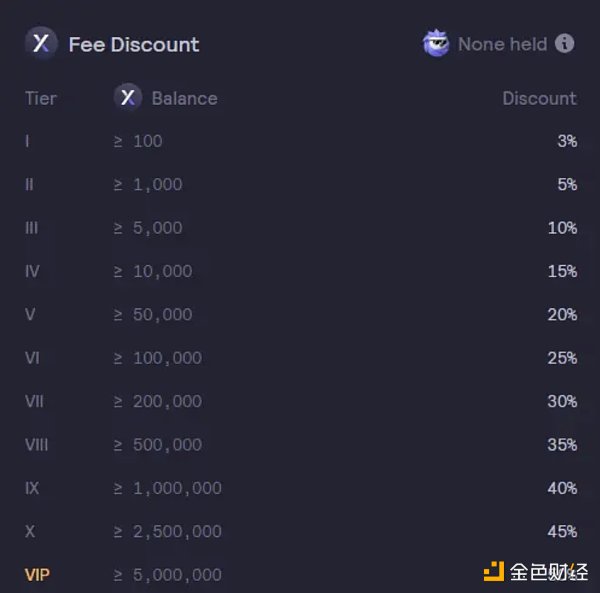Click the Tier column header
Image resolution: width=600 pixels, height=593 pixels.
tap(41, 98)
